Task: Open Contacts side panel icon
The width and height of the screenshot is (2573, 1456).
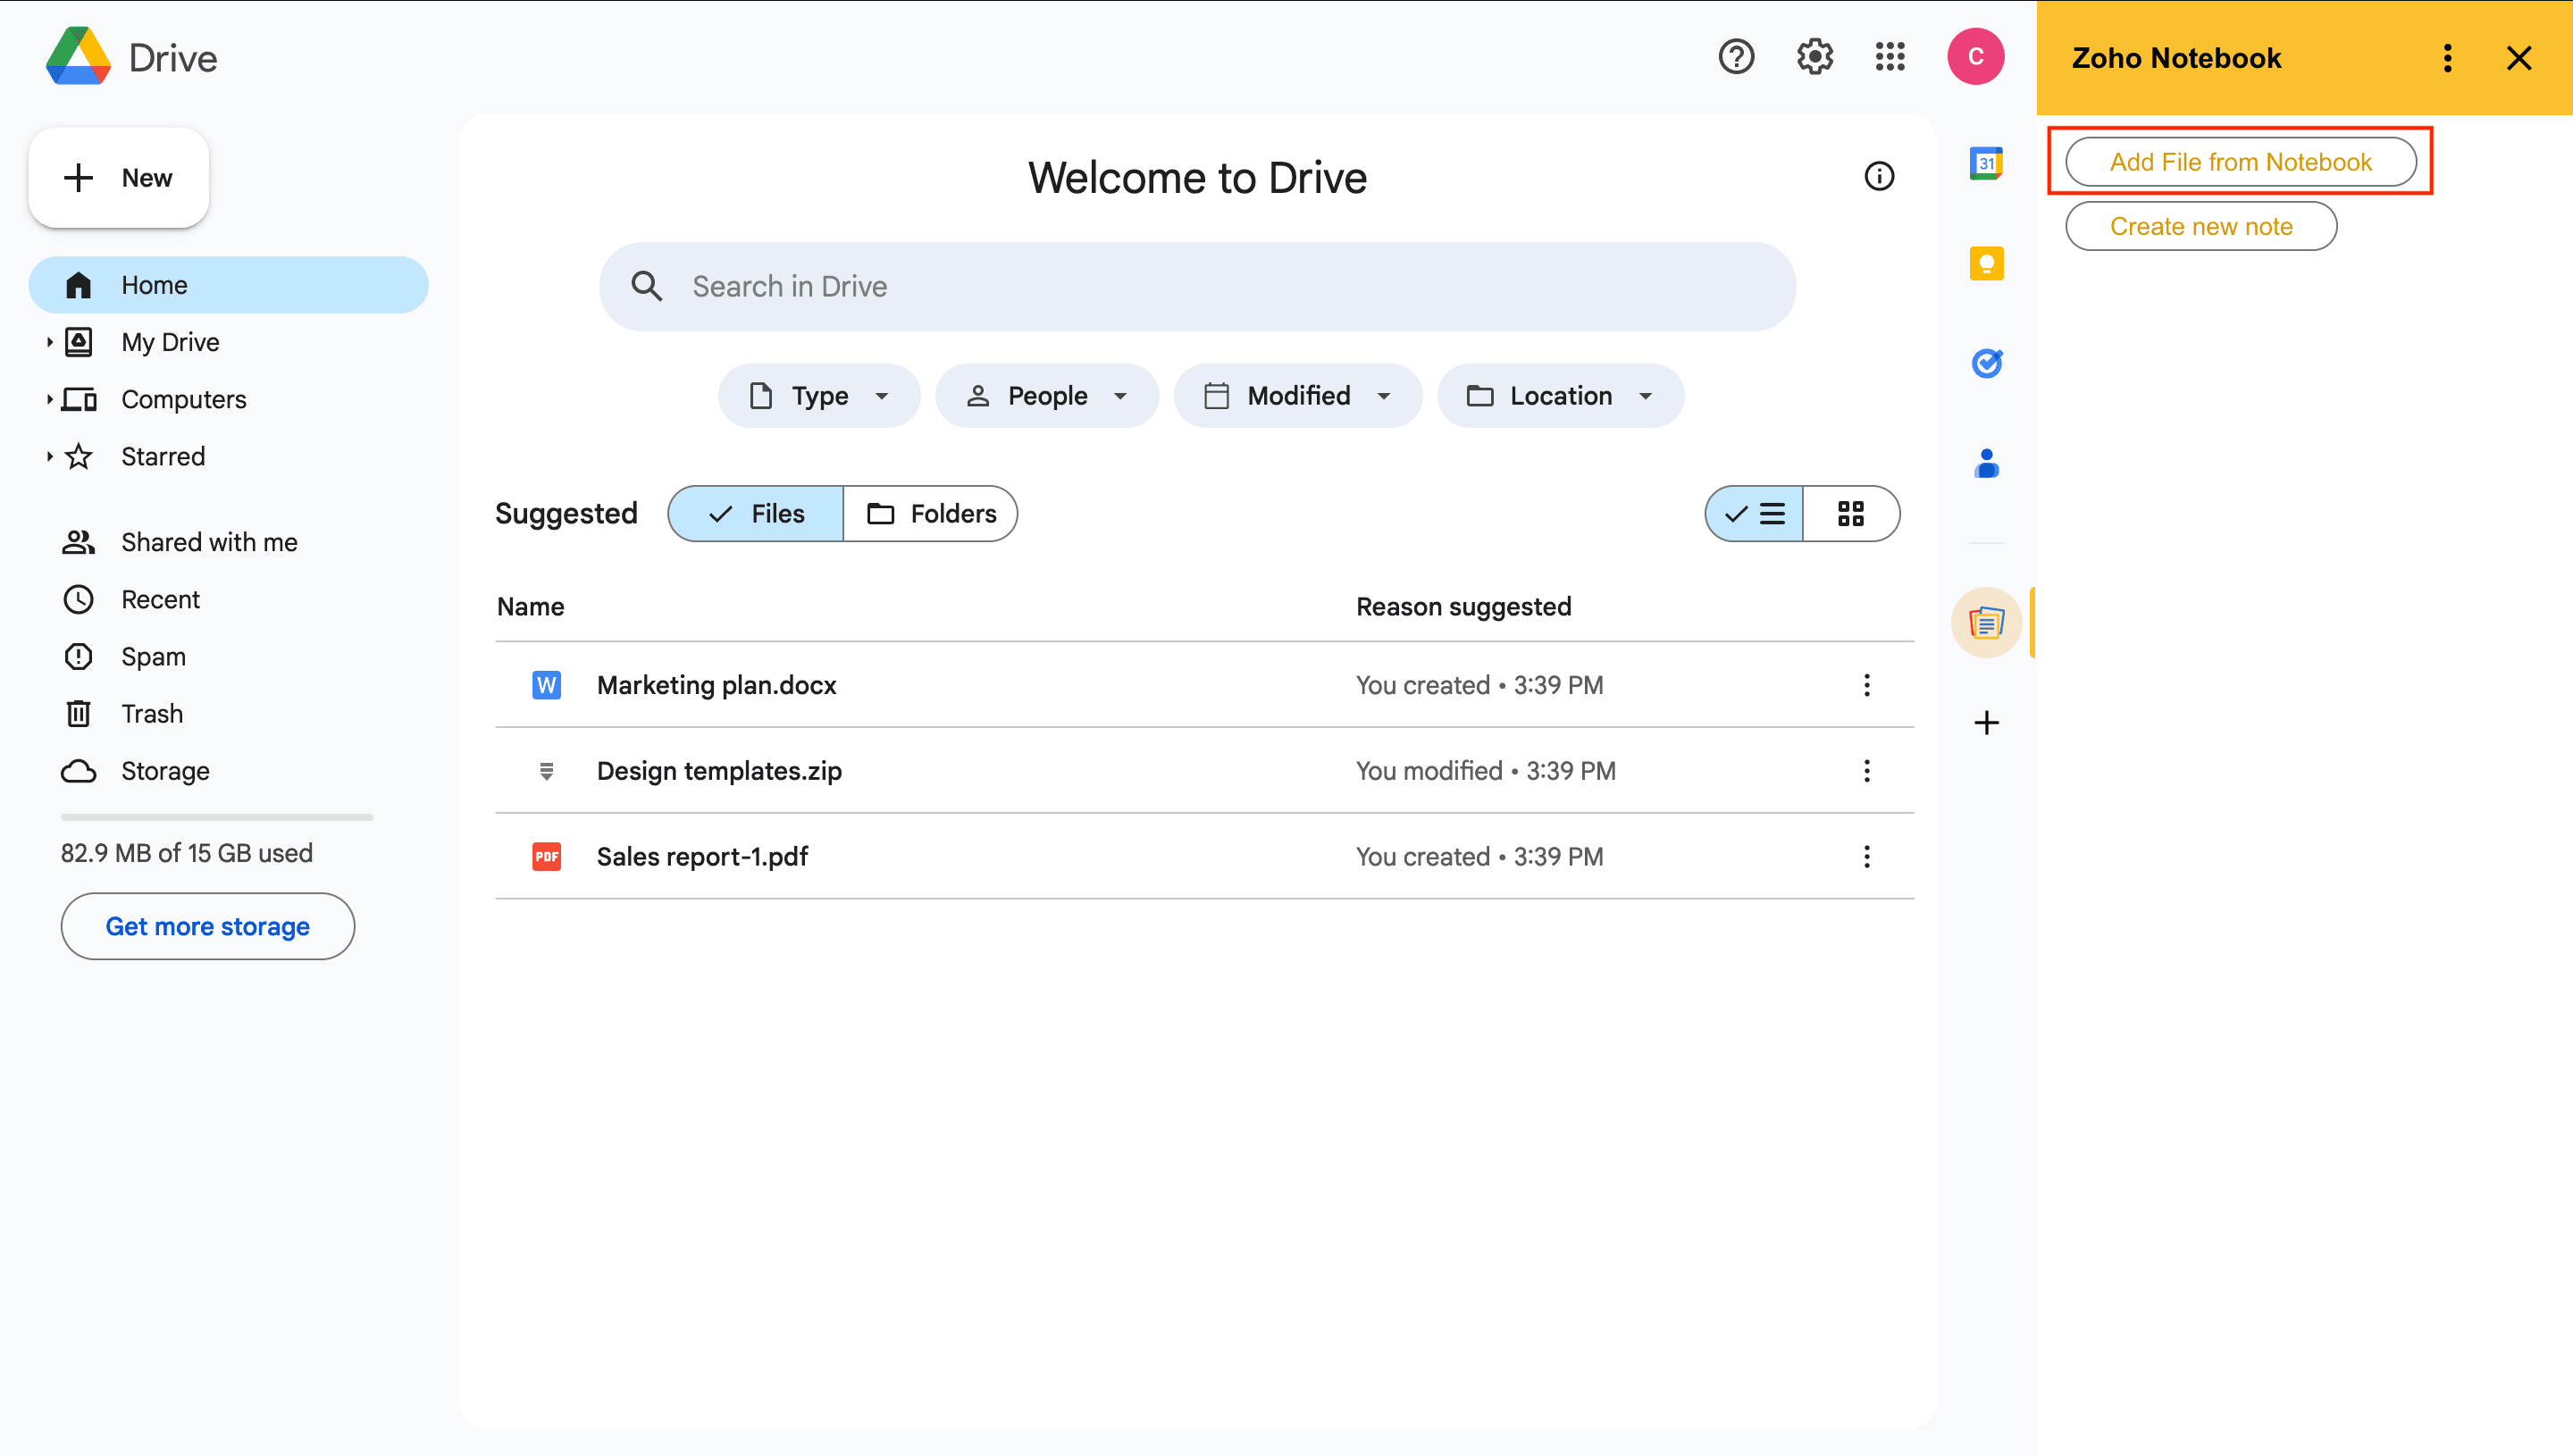Action: pyautogui.click(x=1986, y=463)
